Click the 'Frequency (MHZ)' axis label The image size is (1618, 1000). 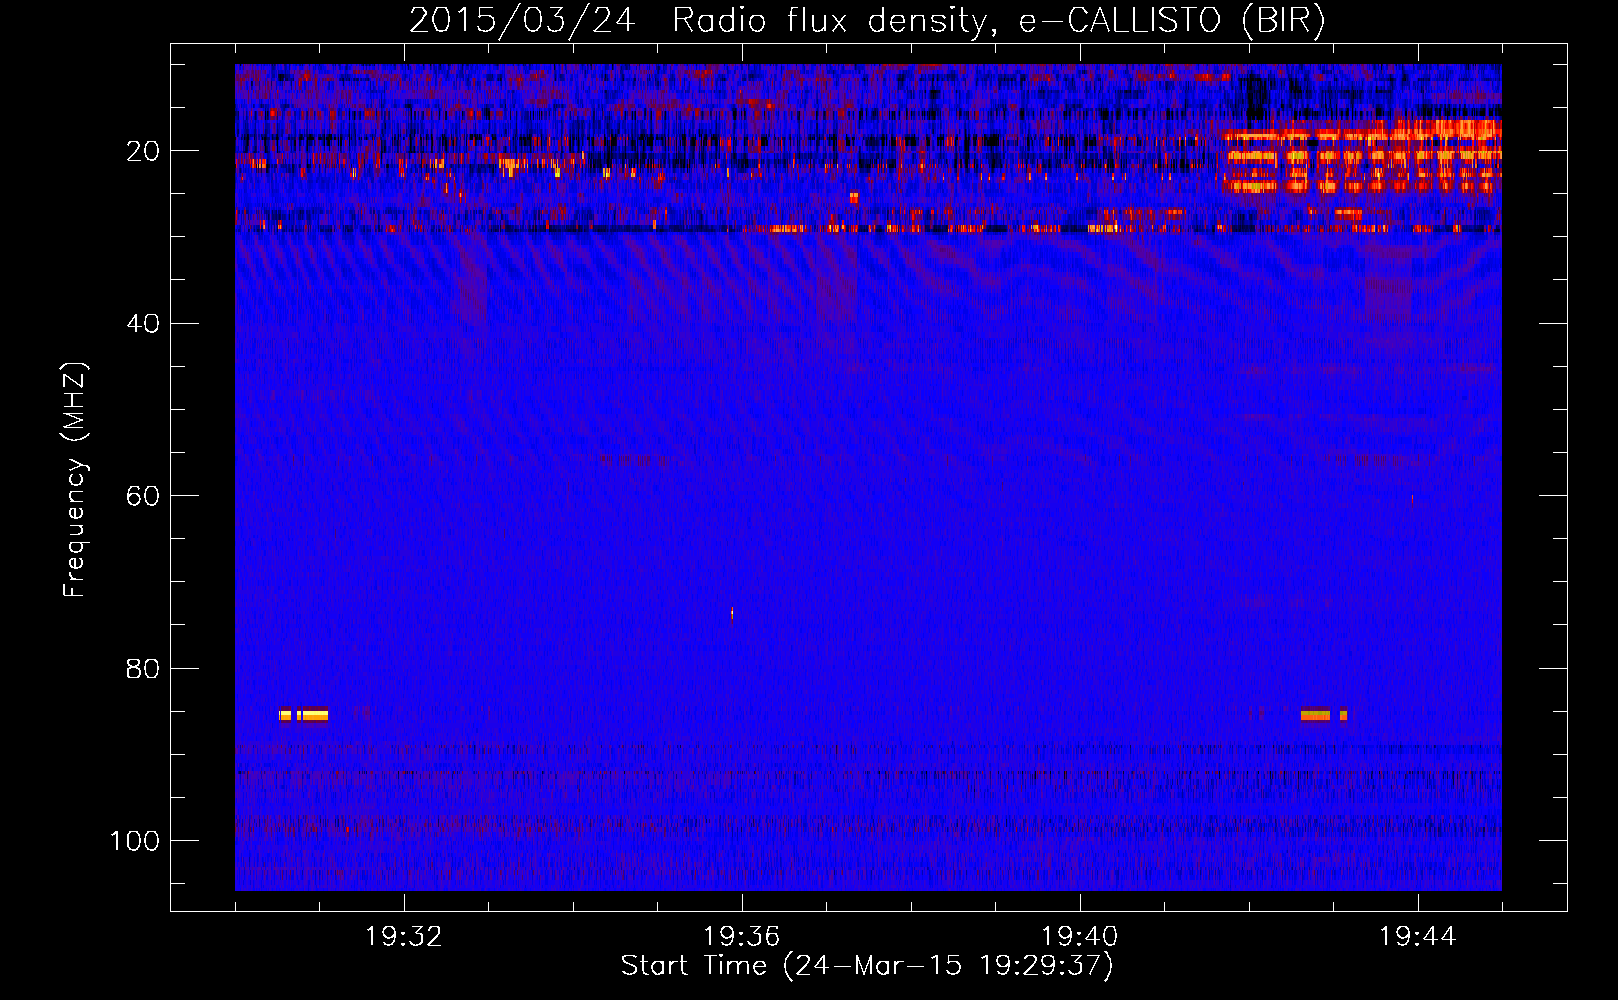point(75,479)
